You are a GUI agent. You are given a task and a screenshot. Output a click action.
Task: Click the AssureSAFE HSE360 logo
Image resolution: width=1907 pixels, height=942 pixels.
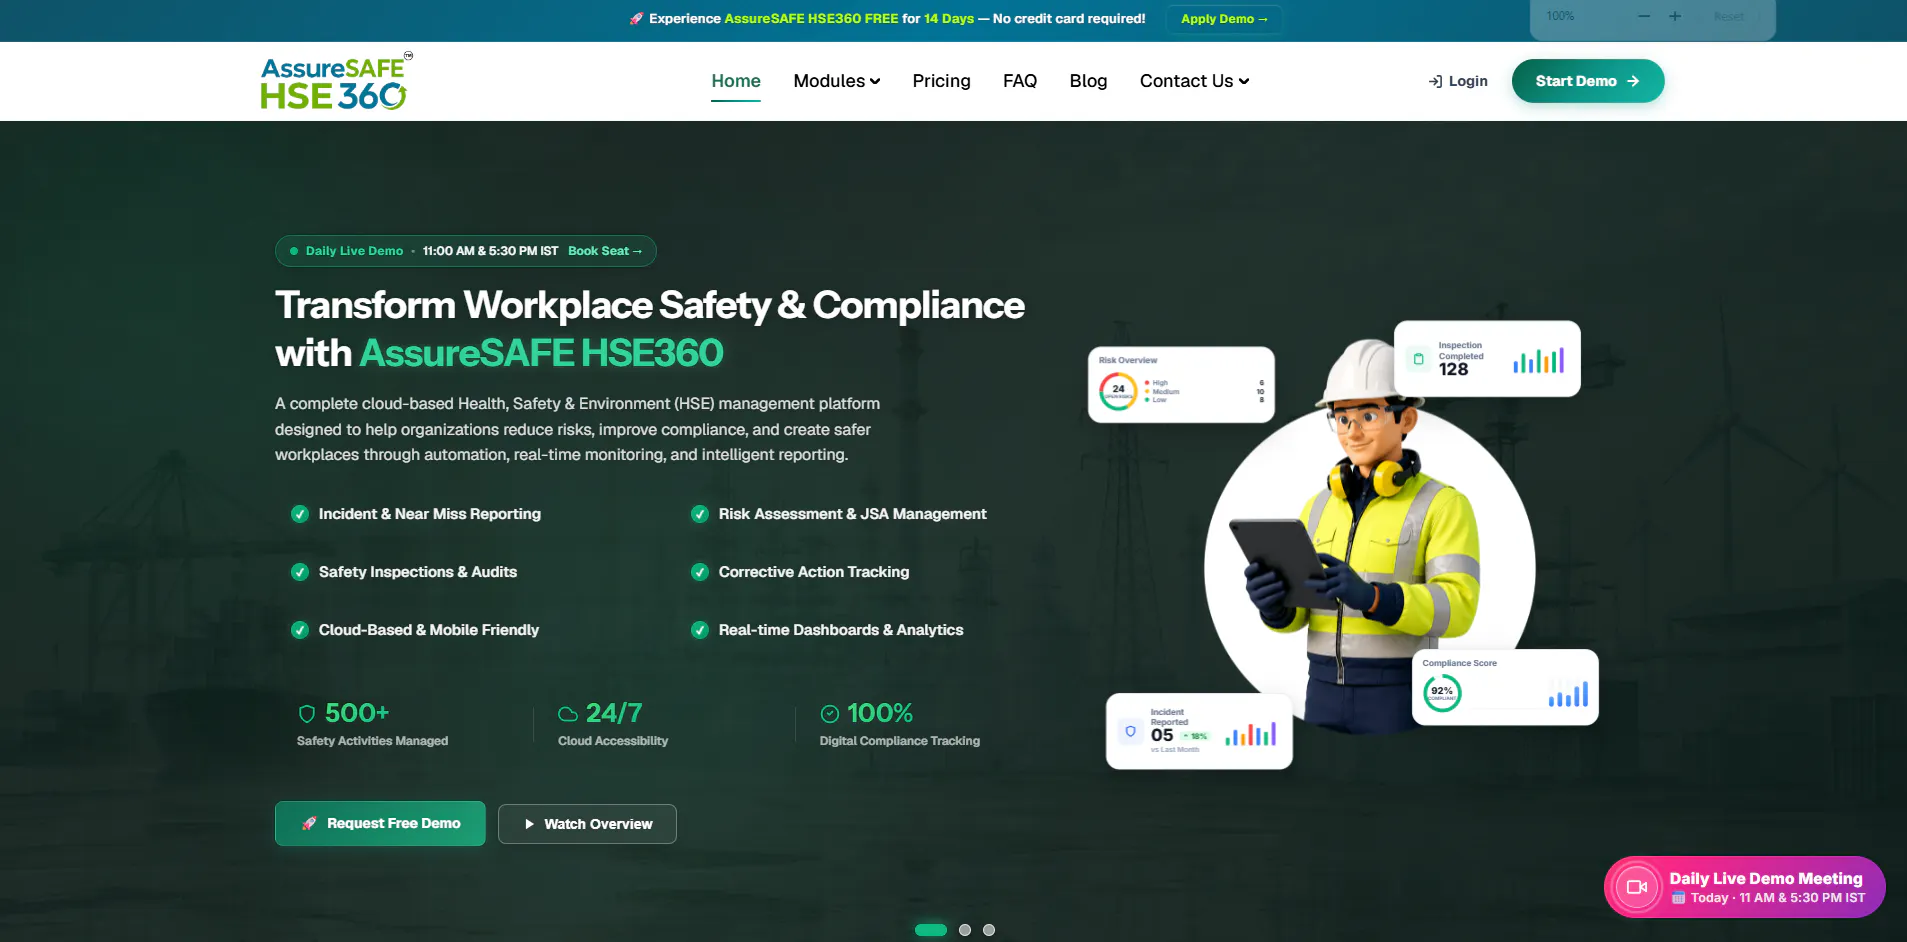[x=336, y=81]
